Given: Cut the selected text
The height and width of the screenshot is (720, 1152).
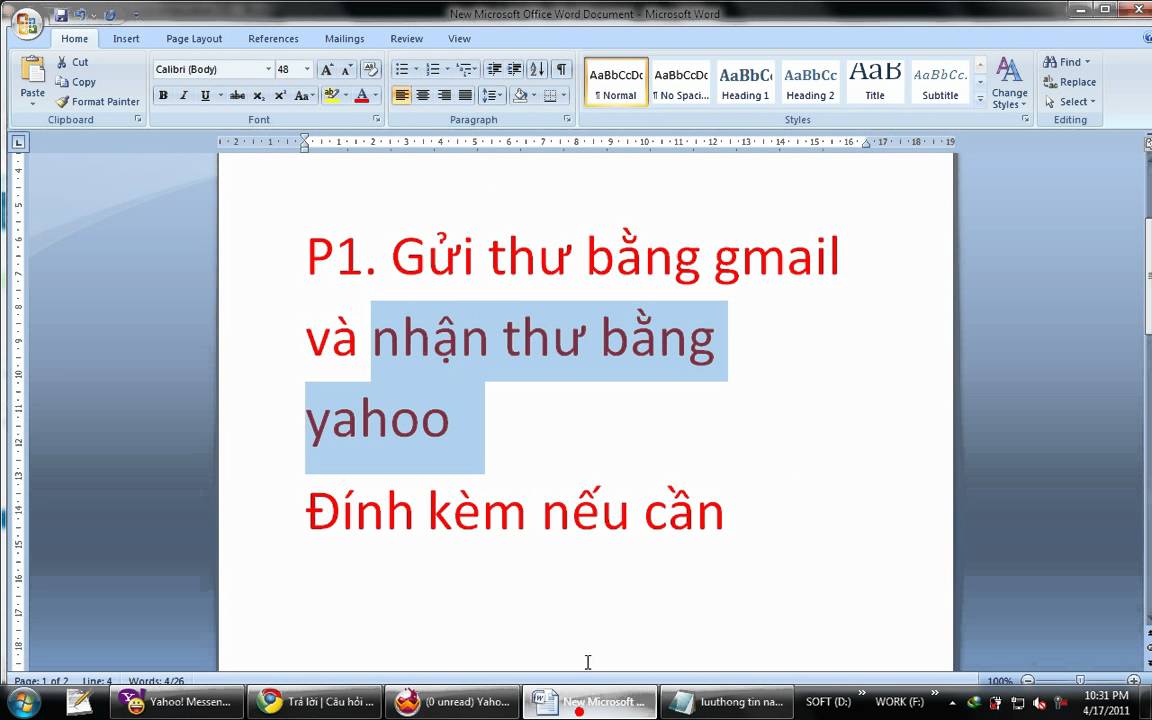Looking at the screenshot, I should point(72,62).
